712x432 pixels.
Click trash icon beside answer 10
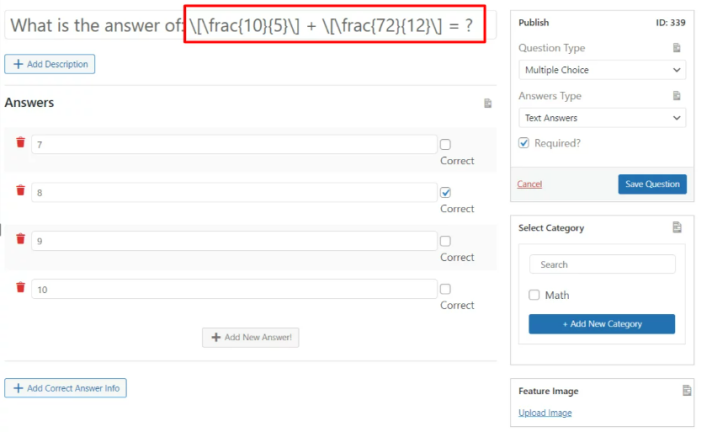point(20,287)
